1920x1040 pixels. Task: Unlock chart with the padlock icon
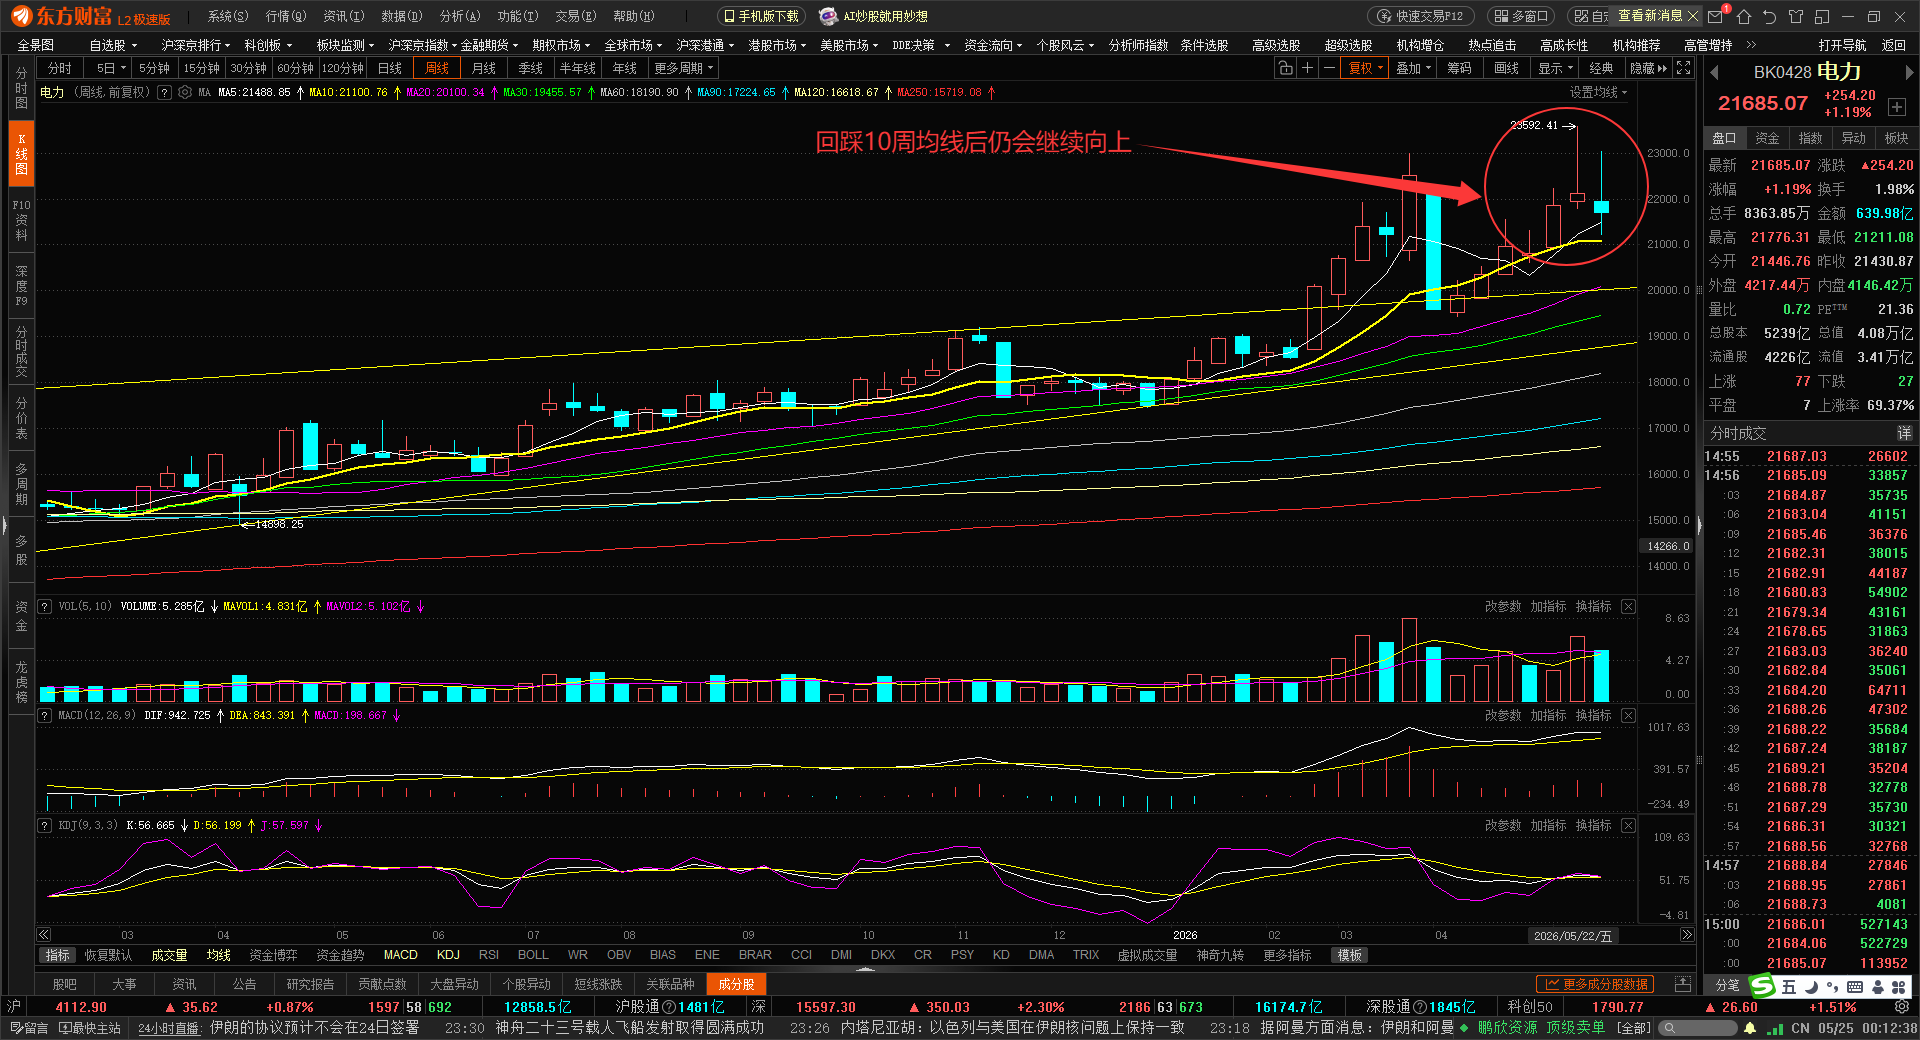pyautogui.click(x=1285, y=68)
